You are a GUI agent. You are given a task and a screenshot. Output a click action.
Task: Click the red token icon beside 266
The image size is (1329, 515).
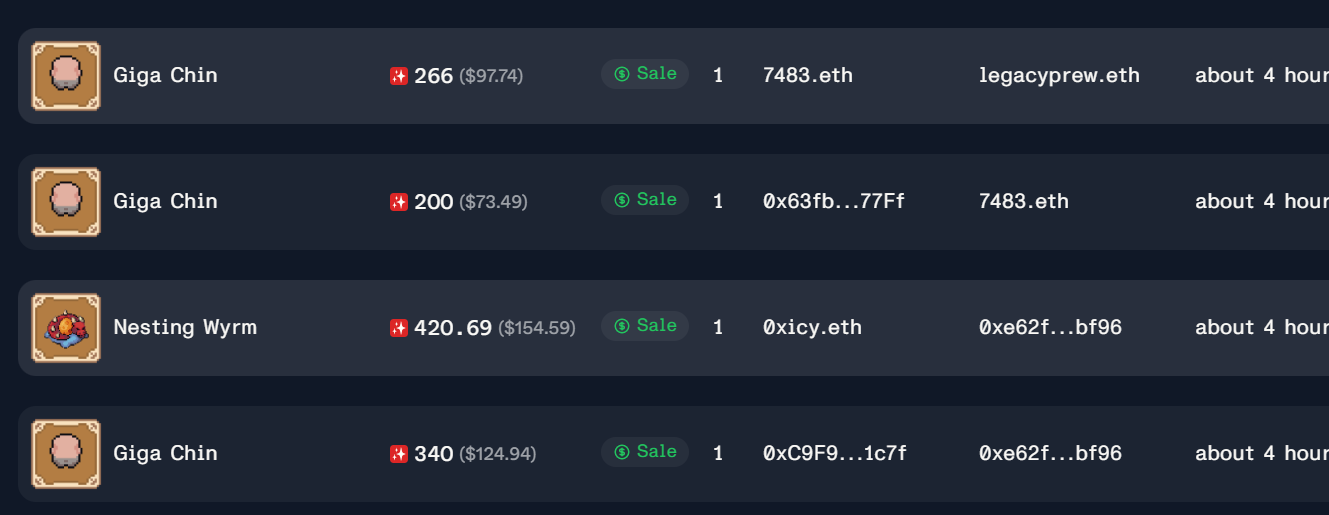[x=399, y=76]
